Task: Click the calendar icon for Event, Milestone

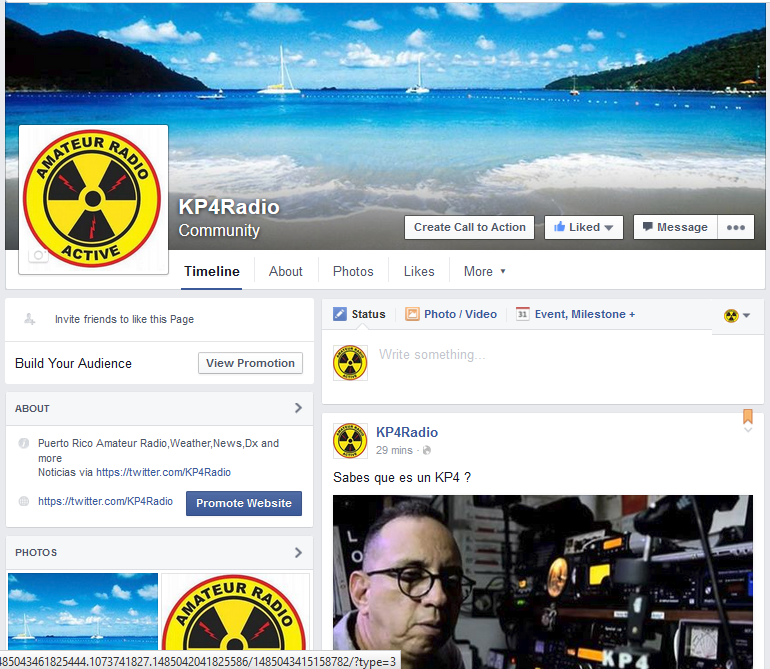Action: (522, 314)
